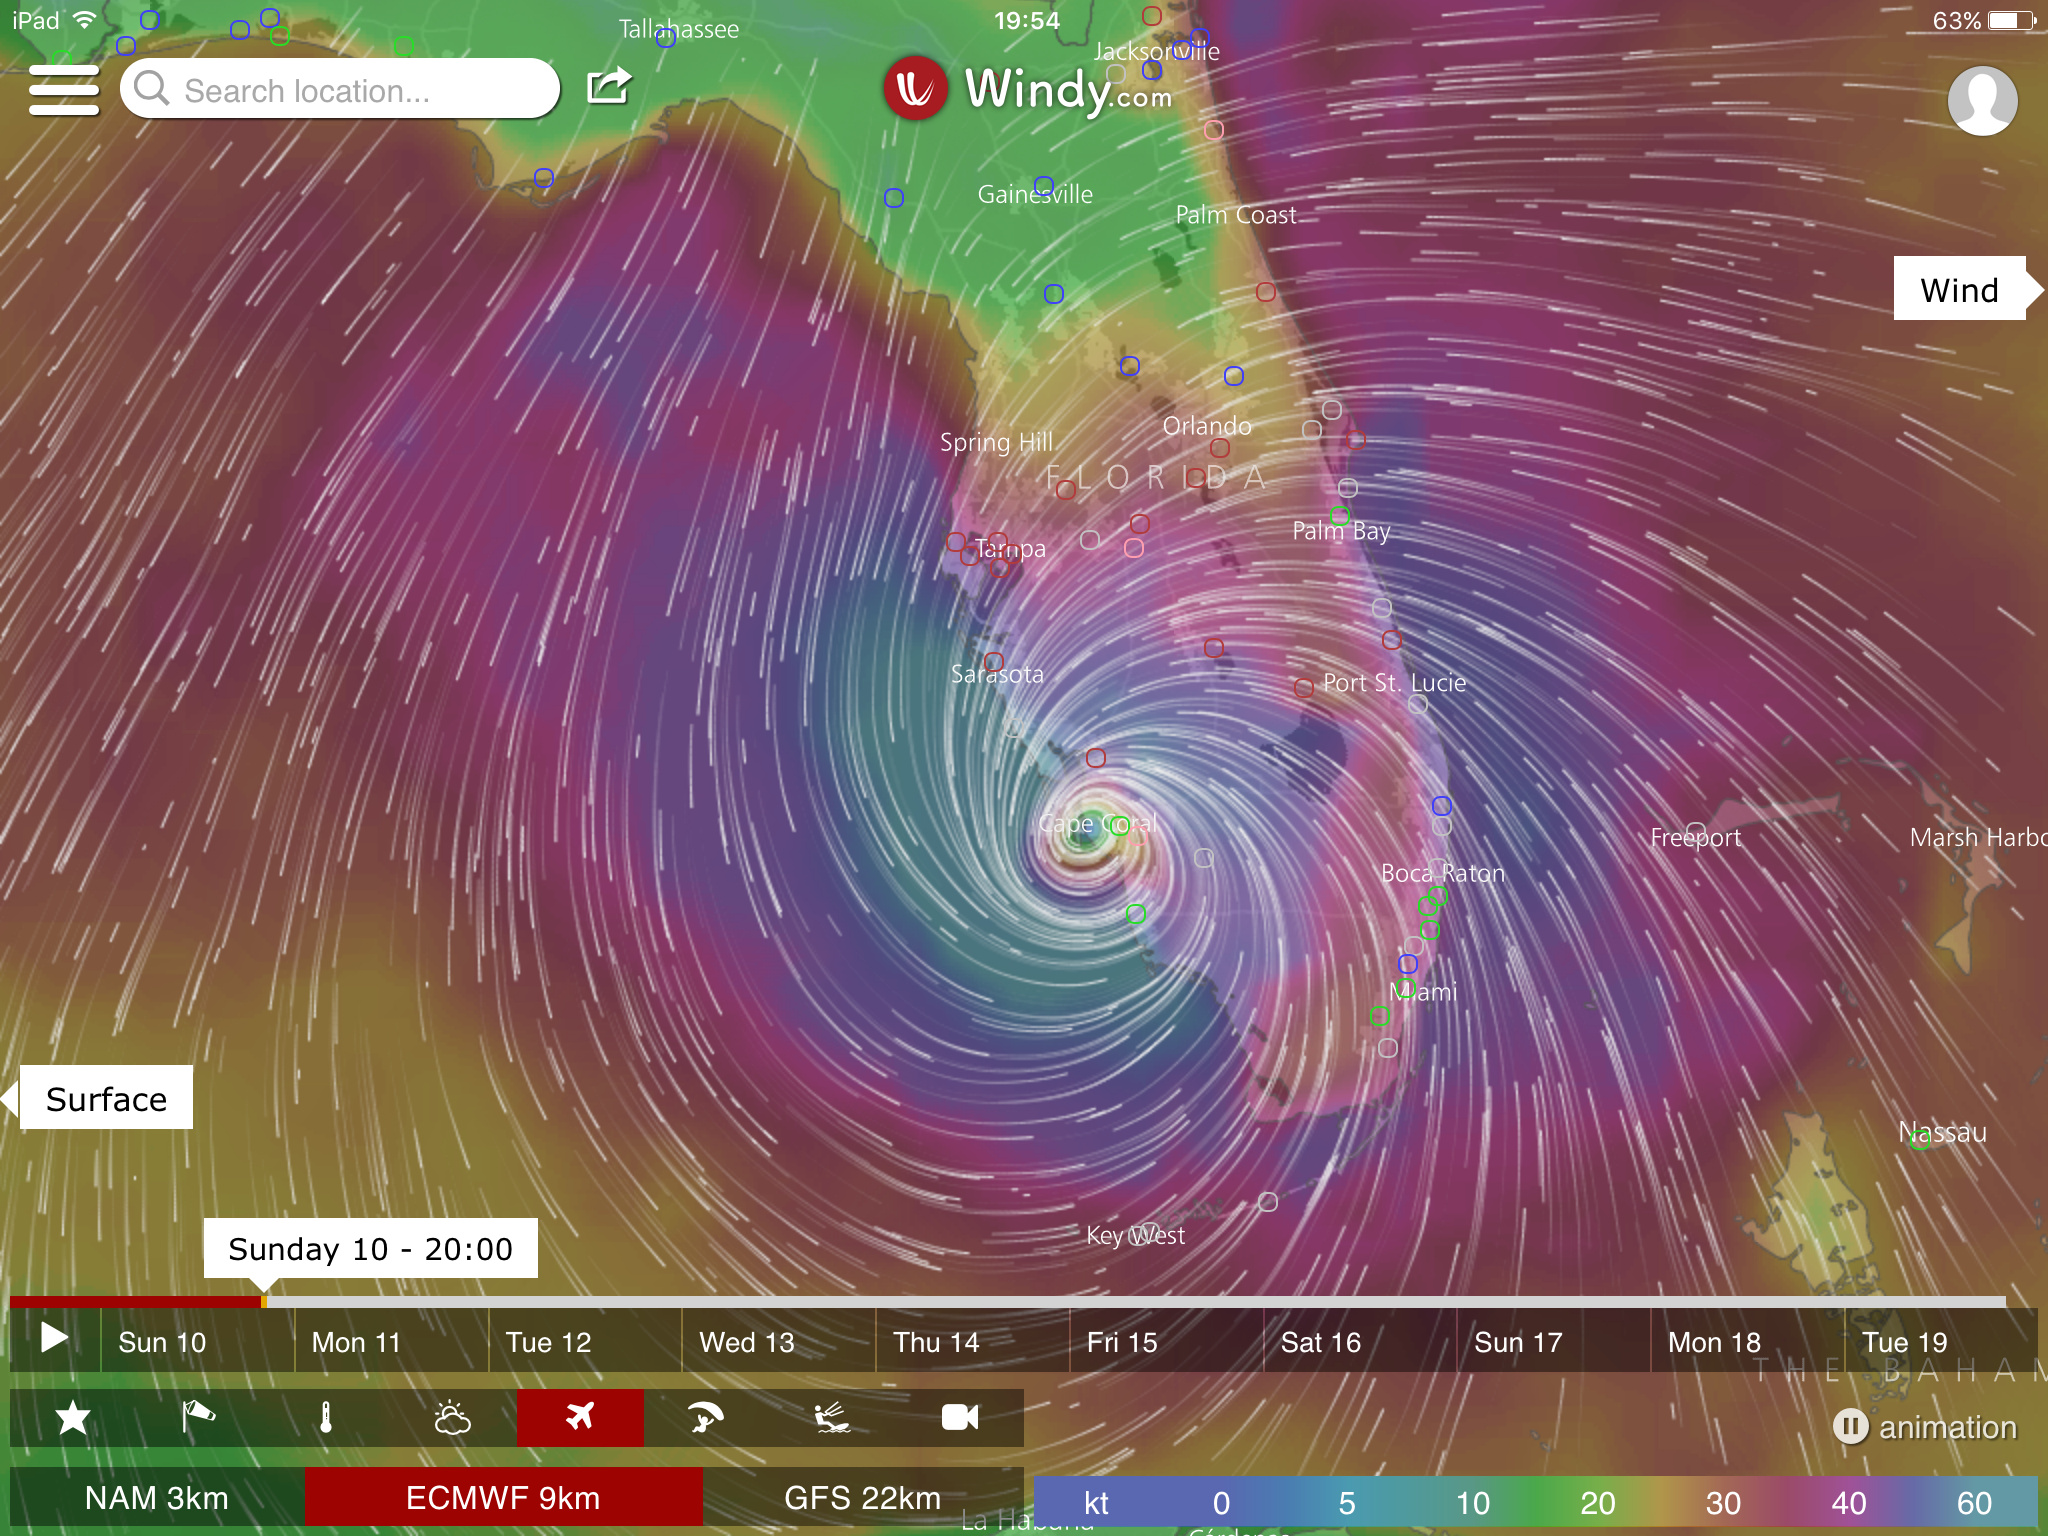Select the paragliding spots icon
2048x1536 pixels.
pyautogui.click(x=705, y=1418)
